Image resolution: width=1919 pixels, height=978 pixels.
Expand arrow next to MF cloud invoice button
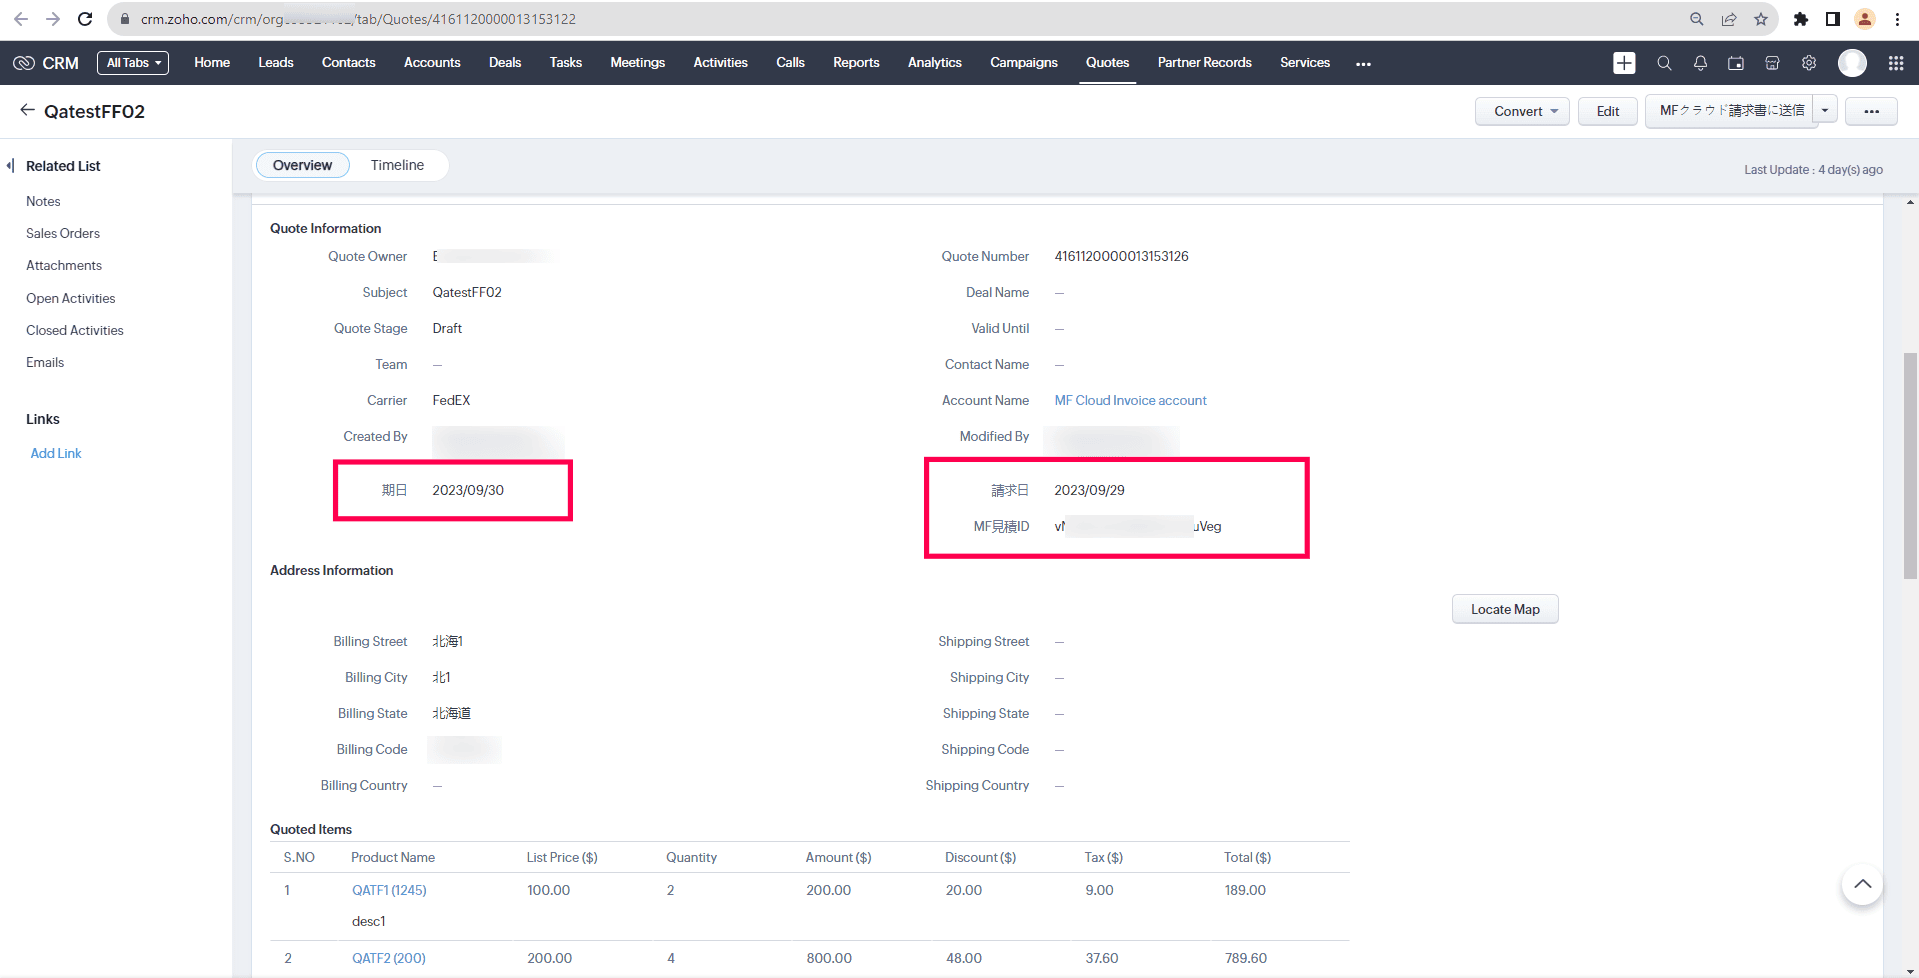(x=1825, y=111)
